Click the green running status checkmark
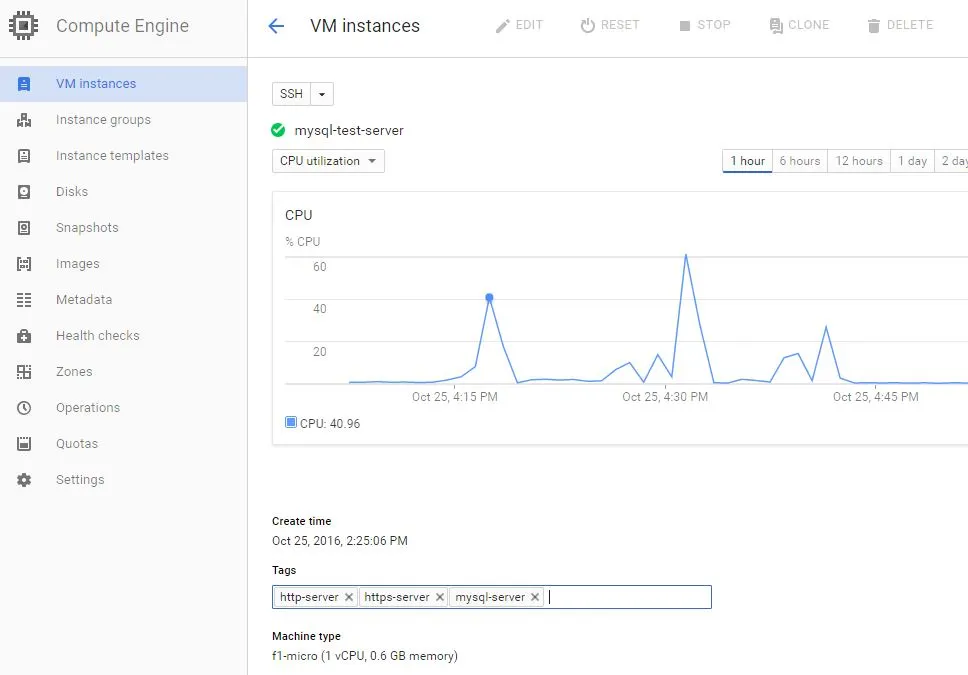968x675 pixels. (278, 130)
